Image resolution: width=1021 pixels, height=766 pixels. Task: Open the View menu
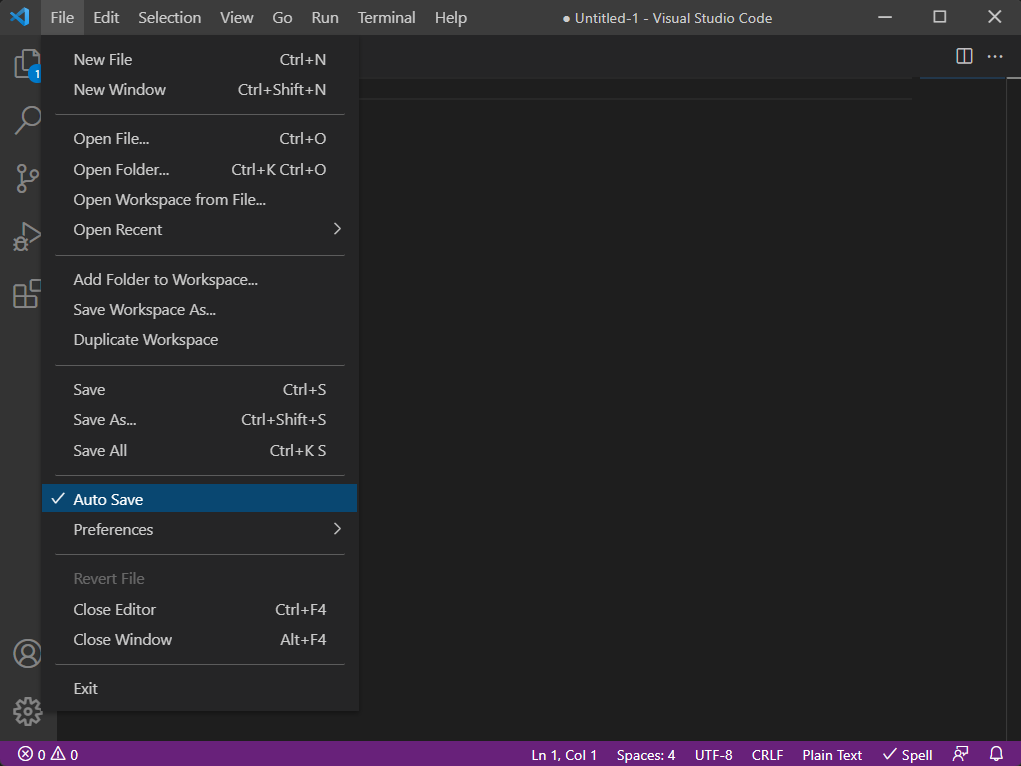click(236, 18)
